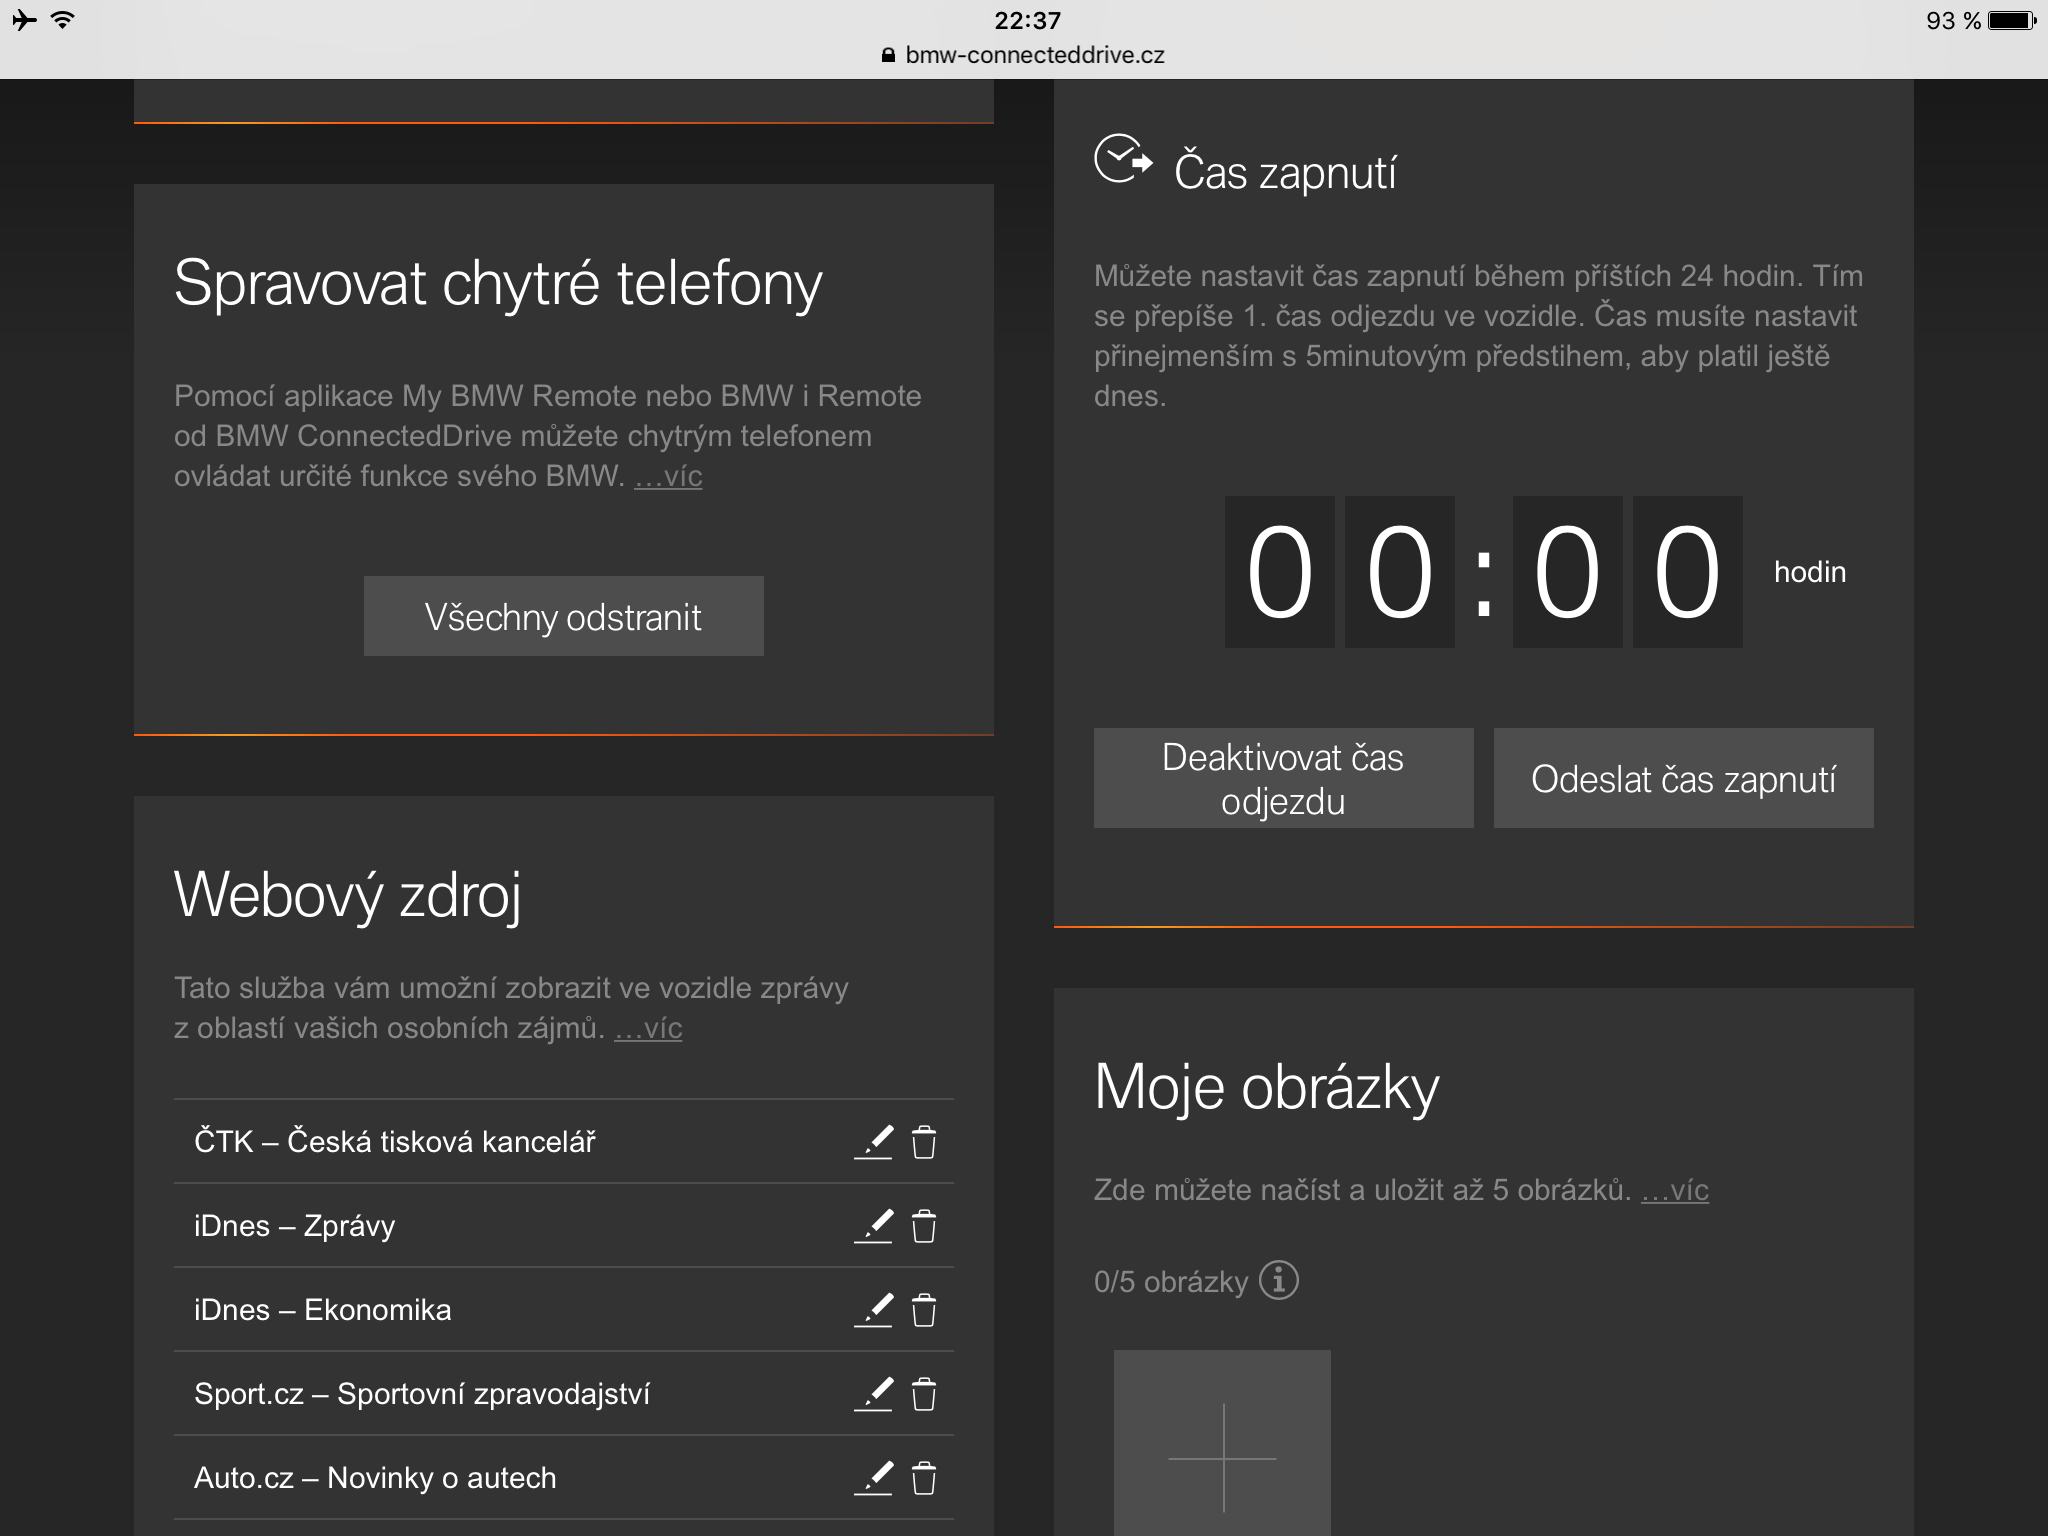
Task: Edit the ČTK – Česká tisková kancelář feed
Action: click(874, 1142)
